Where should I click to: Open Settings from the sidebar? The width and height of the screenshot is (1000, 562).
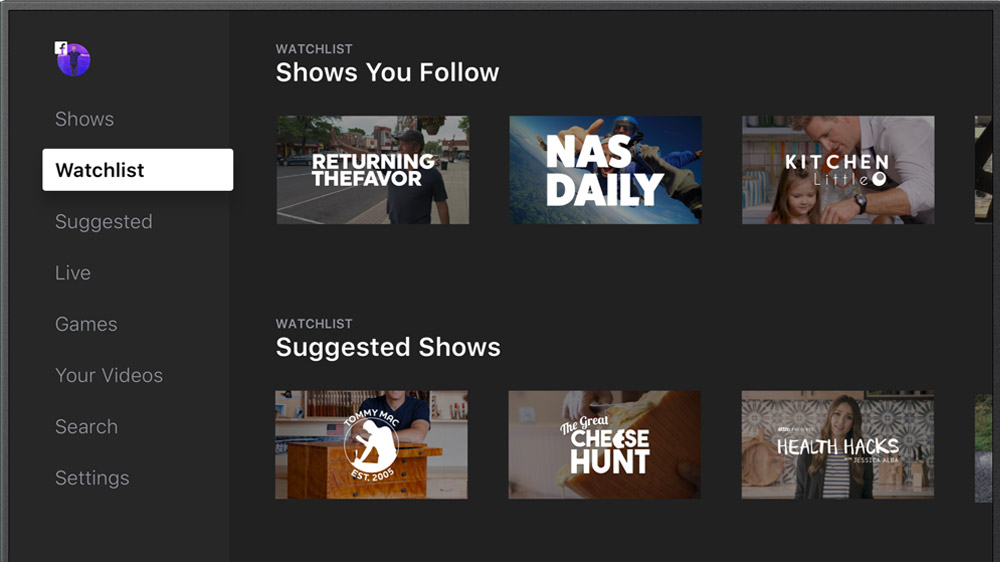pos(92,478)
